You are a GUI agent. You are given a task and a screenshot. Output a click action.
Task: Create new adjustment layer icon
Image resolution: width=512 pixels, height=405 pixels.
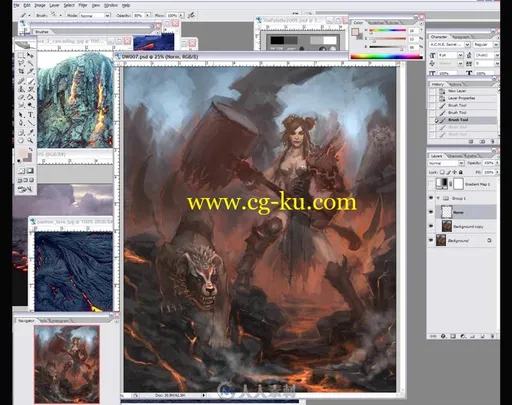point(463,336)
